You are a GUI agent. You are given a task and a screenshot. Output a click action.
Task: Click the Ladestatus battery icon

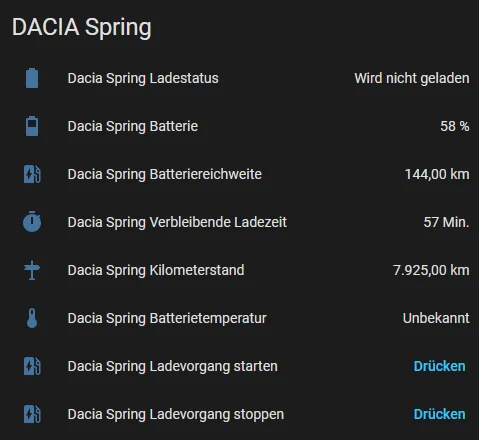pyautogui.click(x=32, y=78)
